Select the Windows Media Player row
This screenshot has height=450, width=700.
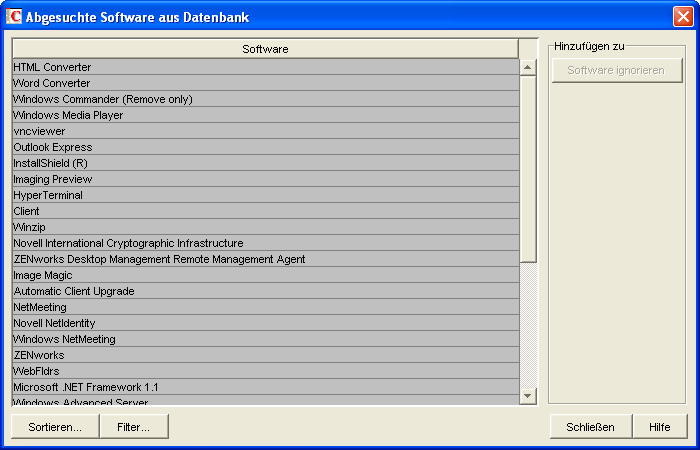(266, 115)
